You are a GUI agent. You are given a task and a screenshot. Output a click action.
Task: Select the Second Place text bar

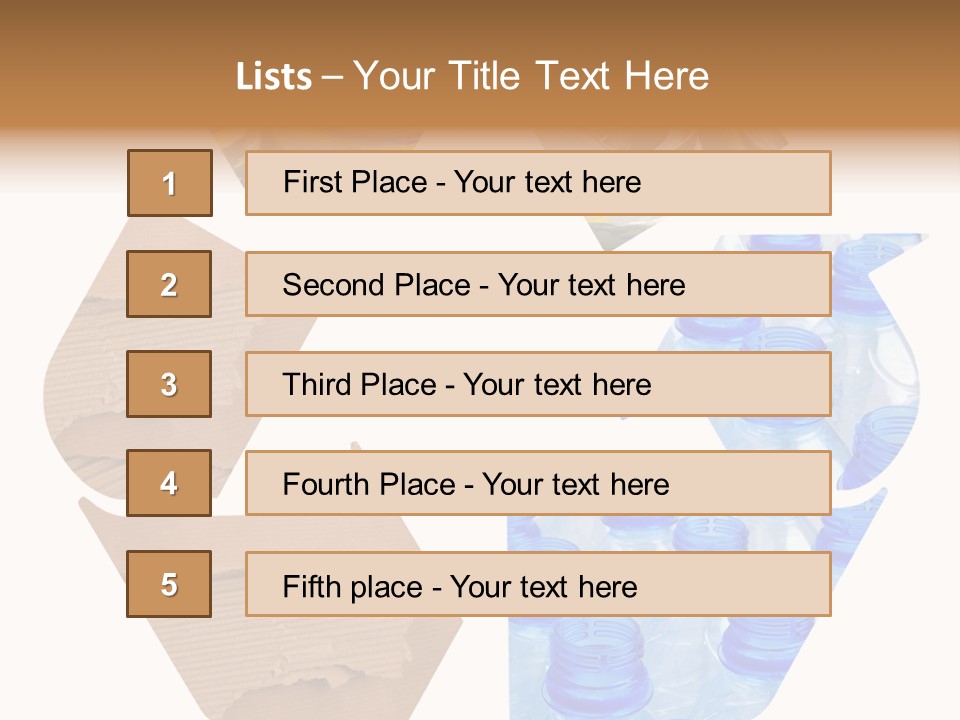click(x=538, y=284)
